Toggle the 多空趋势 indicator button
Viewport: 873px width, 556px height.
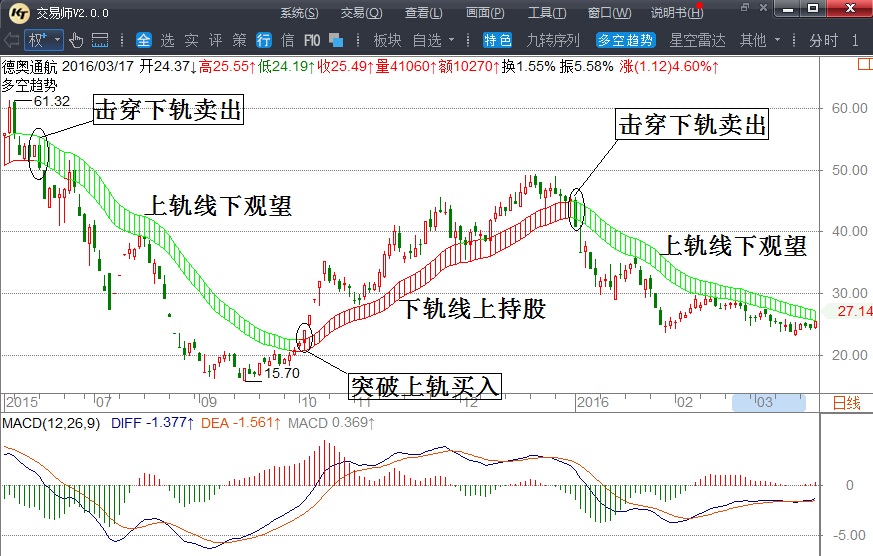(625, 40)
